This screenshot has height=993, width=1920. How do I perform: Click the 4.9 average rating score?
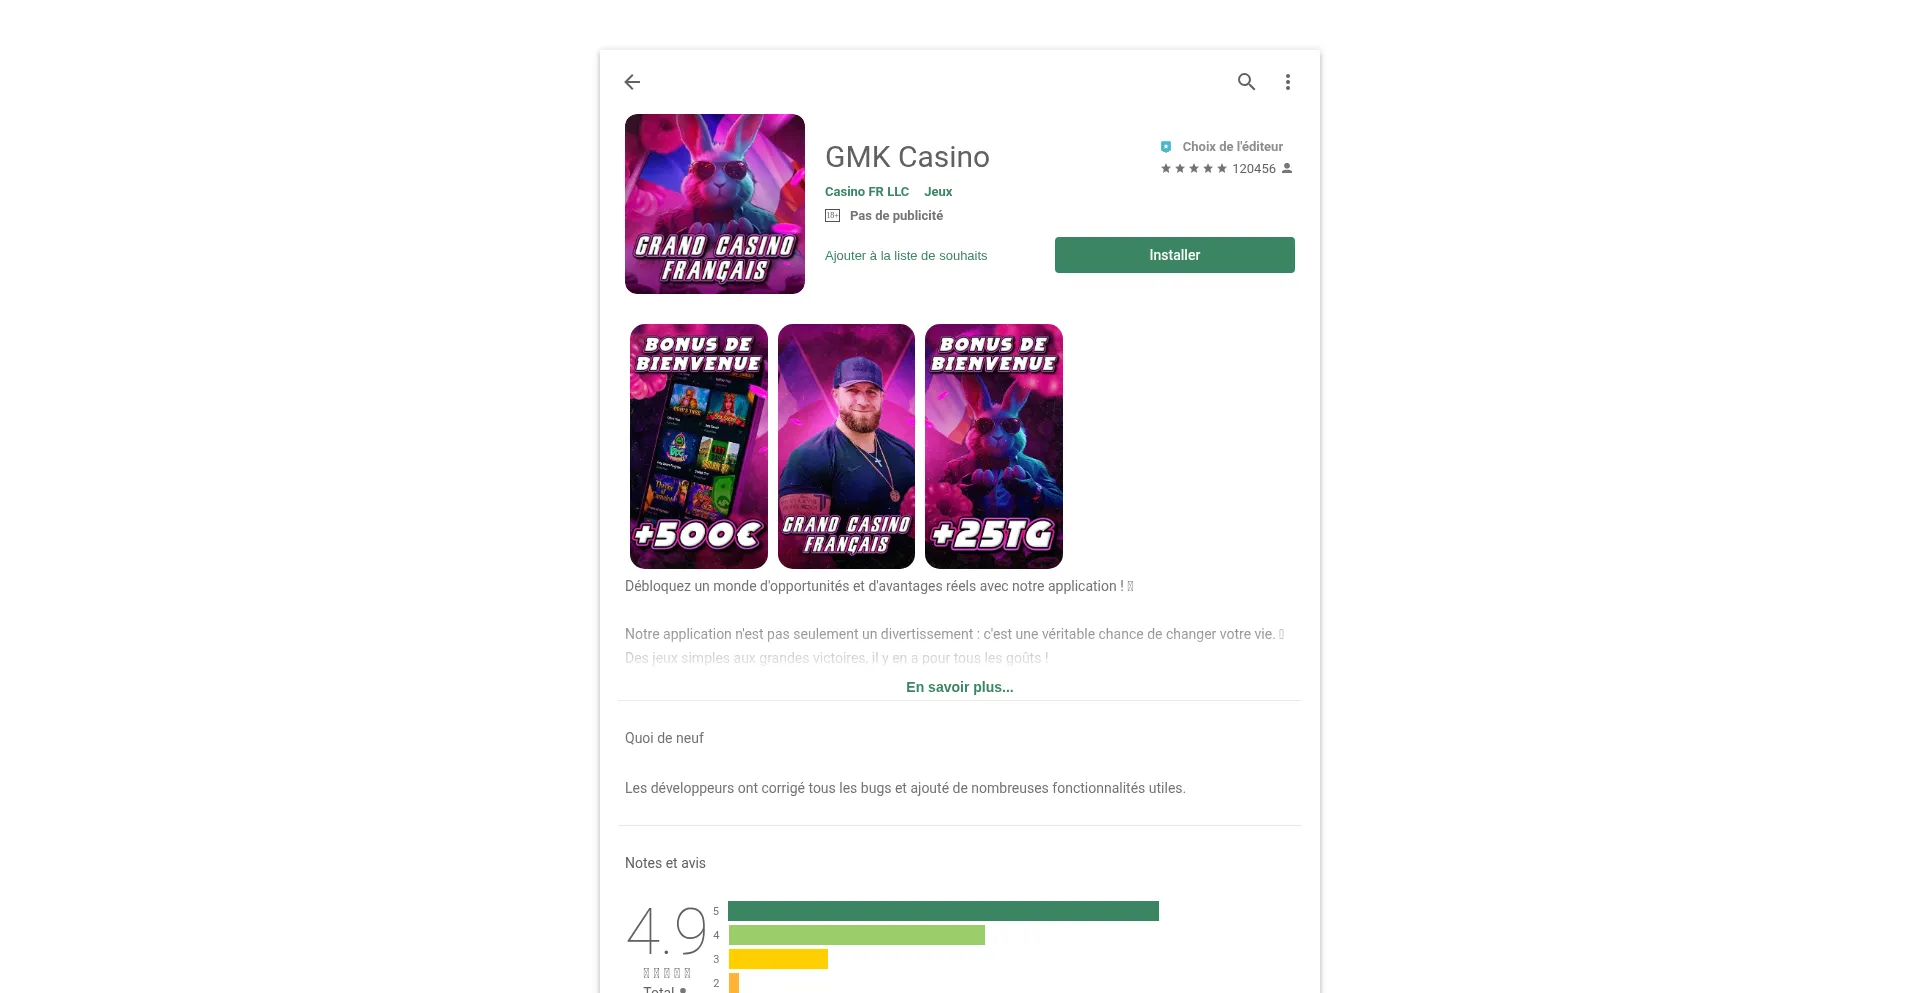[x=667, y=931]
